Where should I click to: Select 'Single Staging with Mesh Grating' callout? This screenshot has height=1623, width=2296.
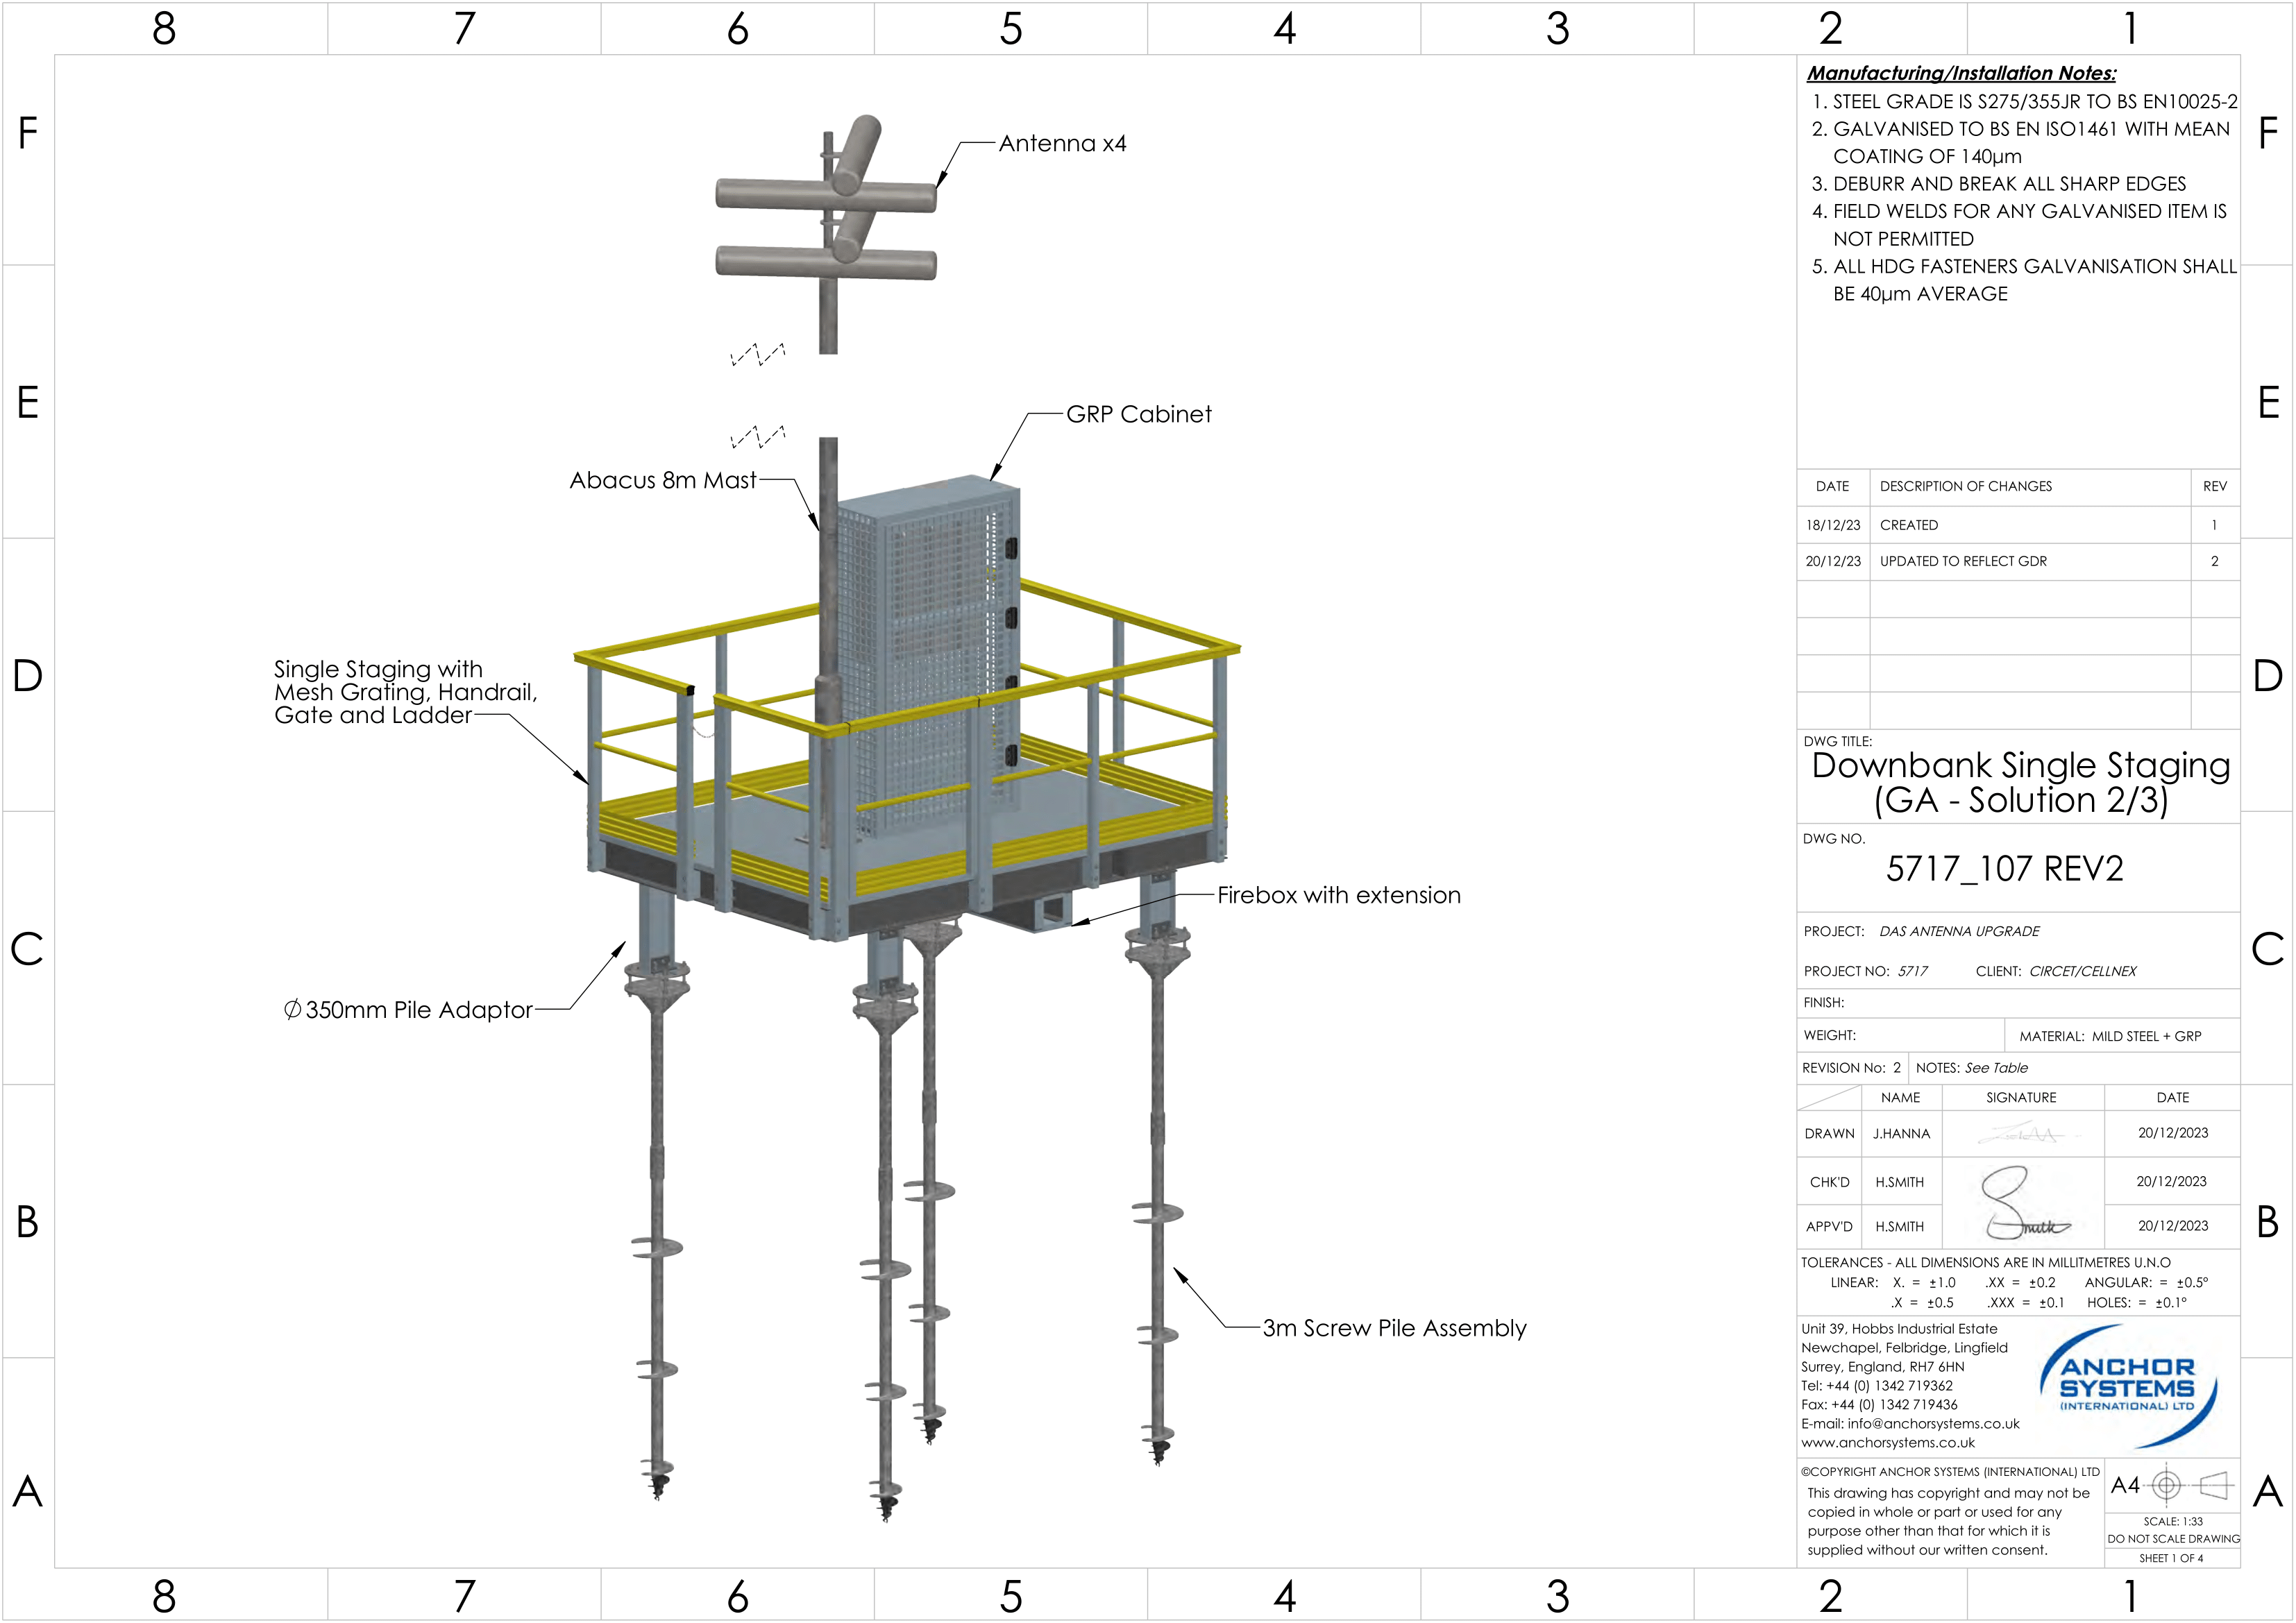pyautogui.click(x=406, y=692)
